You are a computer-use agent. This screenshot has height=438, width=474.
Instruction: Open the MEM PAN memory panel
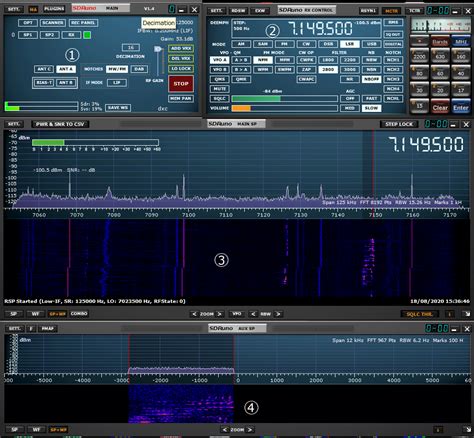(x=181, y=98)
